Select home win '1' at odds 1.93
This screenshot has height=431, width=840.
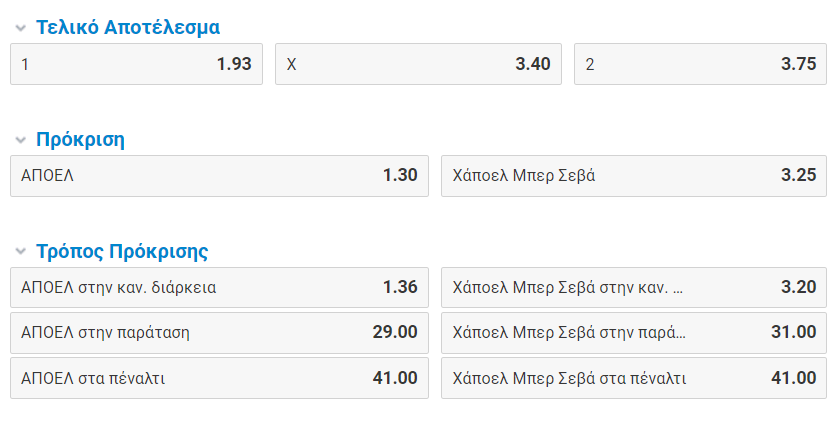[136, 64]
